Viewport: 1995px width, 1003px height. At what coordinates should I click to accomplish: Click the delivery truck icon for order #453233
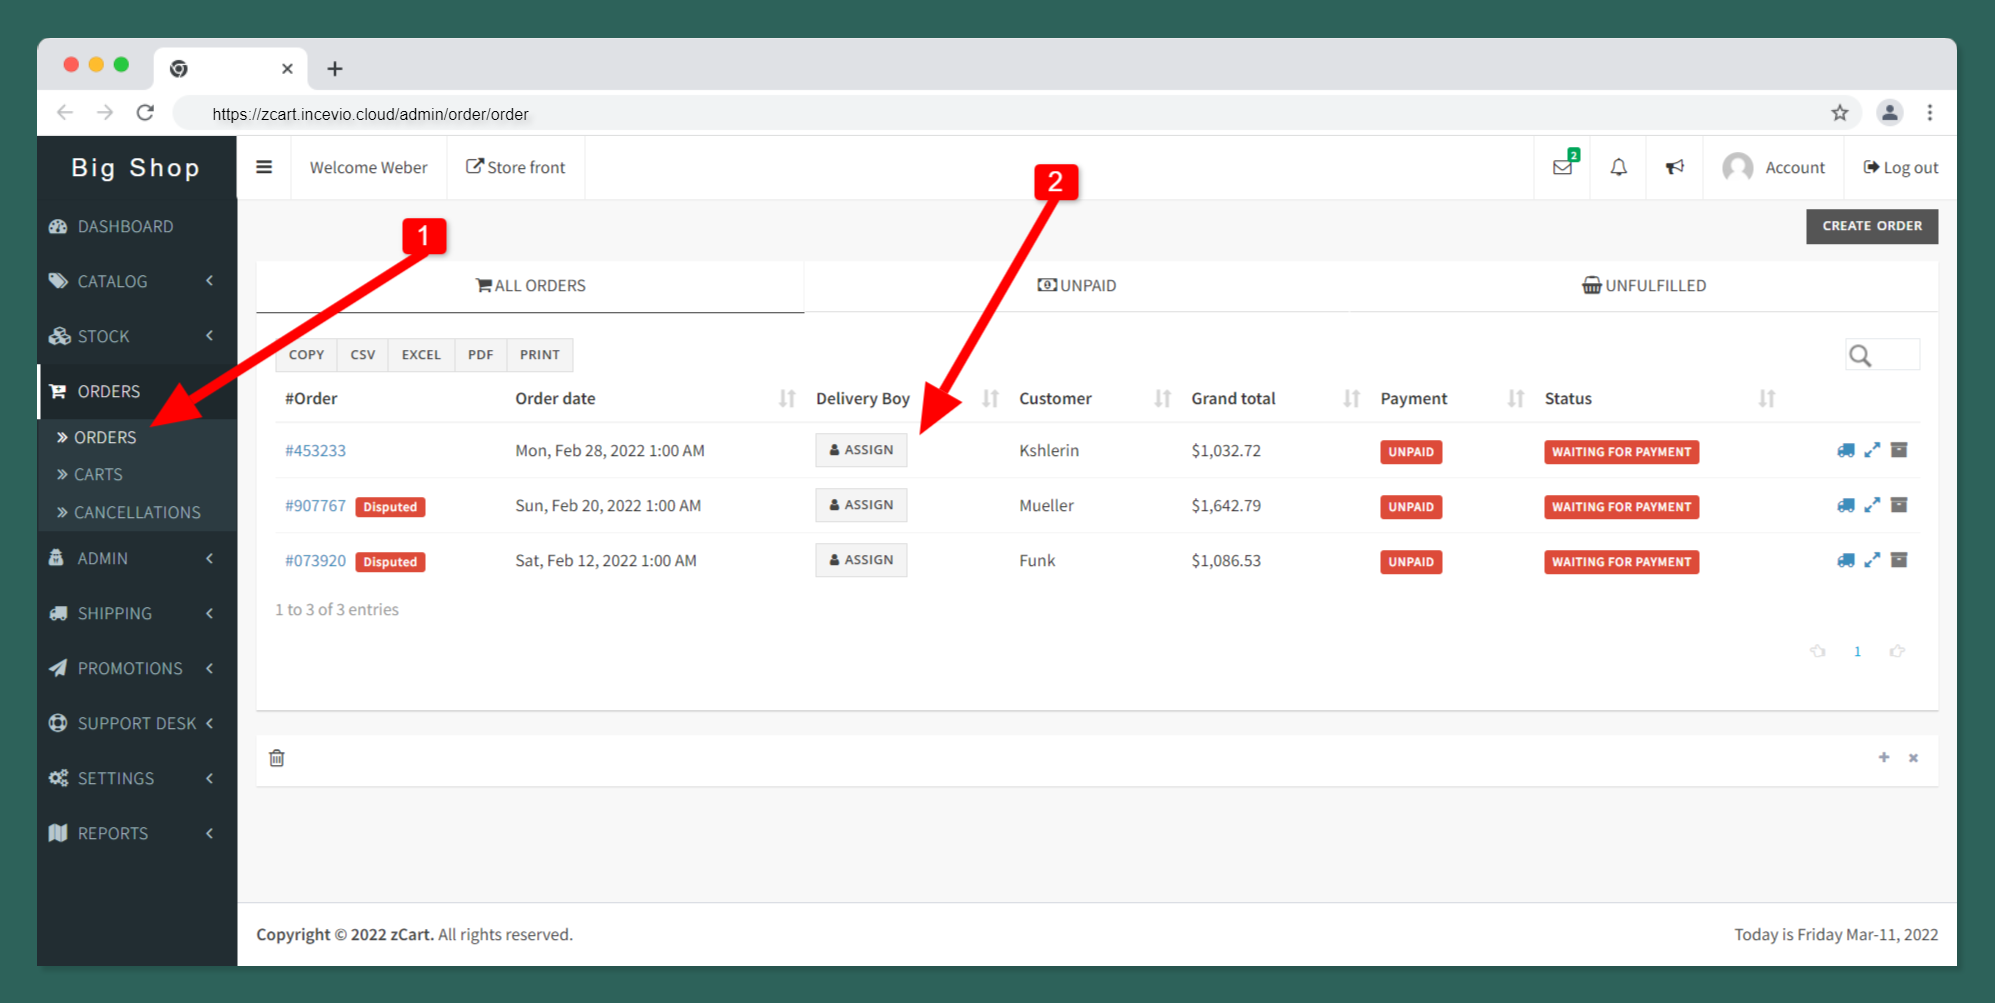click(1845, 450)
